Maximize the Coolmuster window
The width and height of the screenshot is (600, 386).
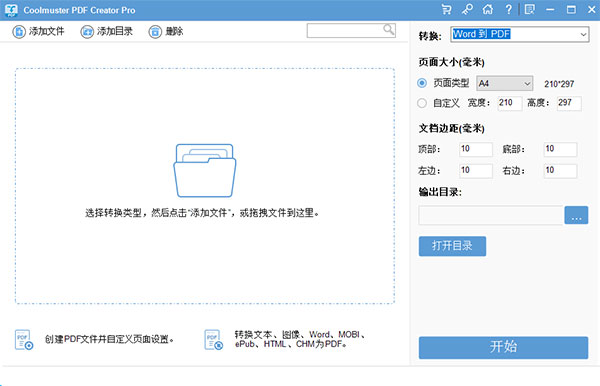pyautogui.click(x=571, y=10)
